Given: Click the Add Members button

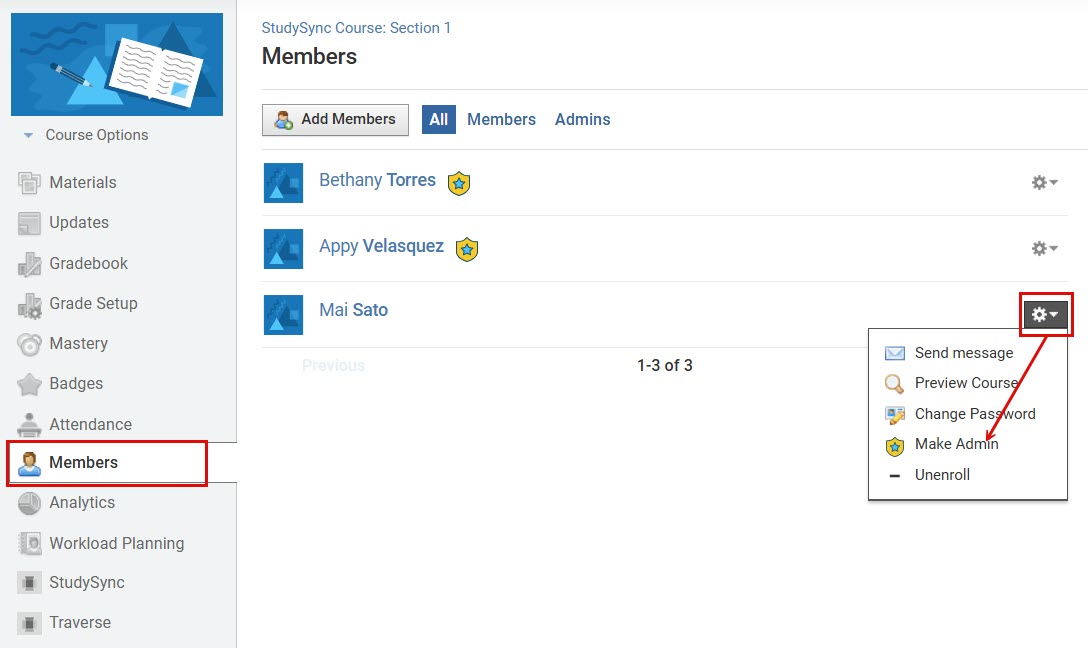Looking at the screenshot, I should (335, 119).
